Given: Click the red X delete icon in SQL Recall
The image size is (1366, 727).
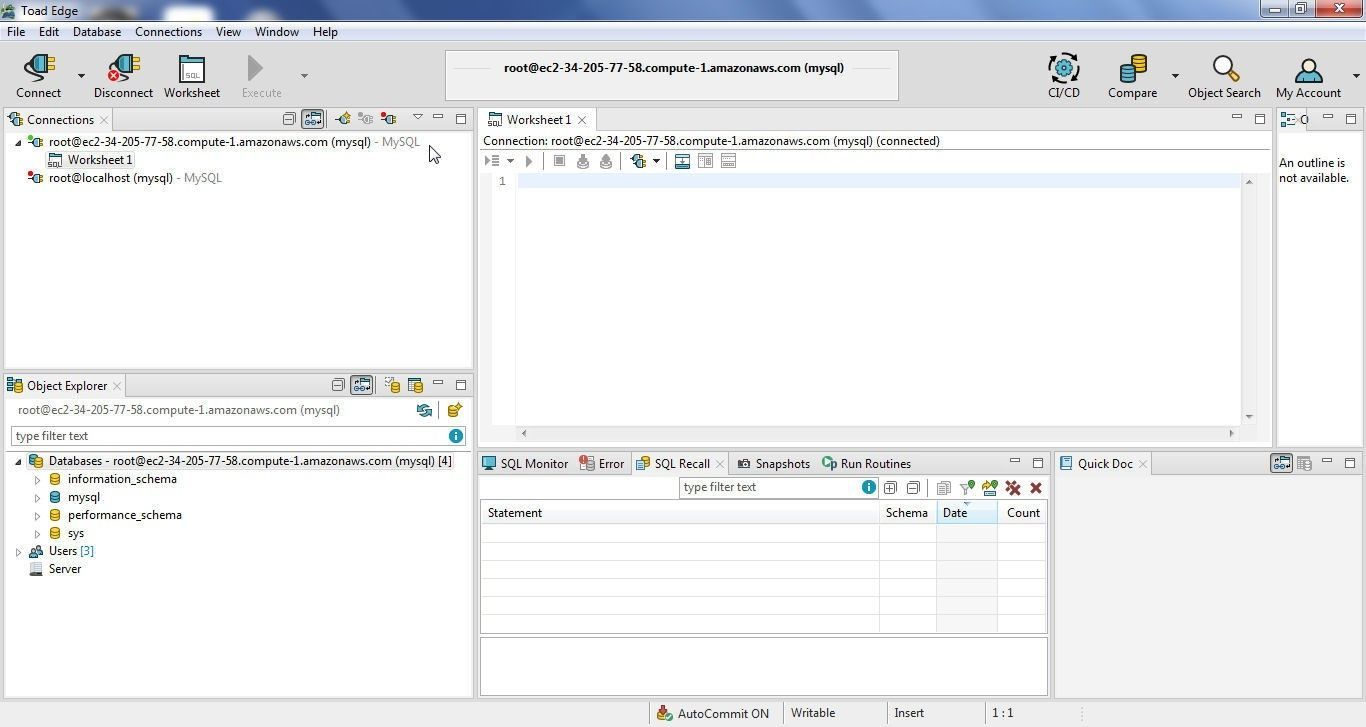Looking at the screenshot, I should click(1036, 488).
